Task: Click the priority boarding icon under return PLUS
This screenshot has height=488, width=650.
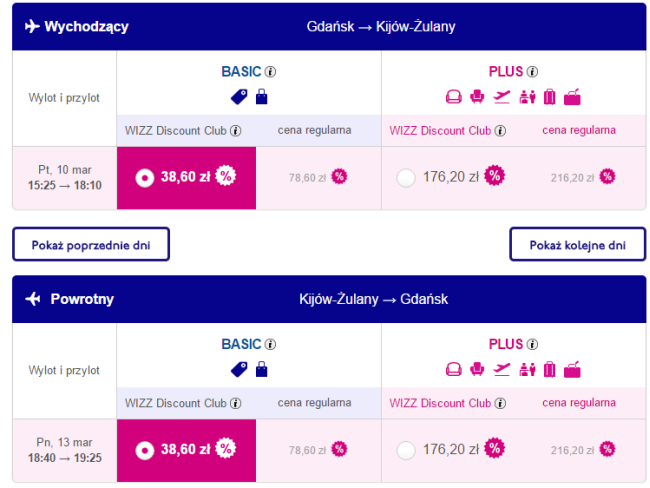Action: (x=527, y=370)
